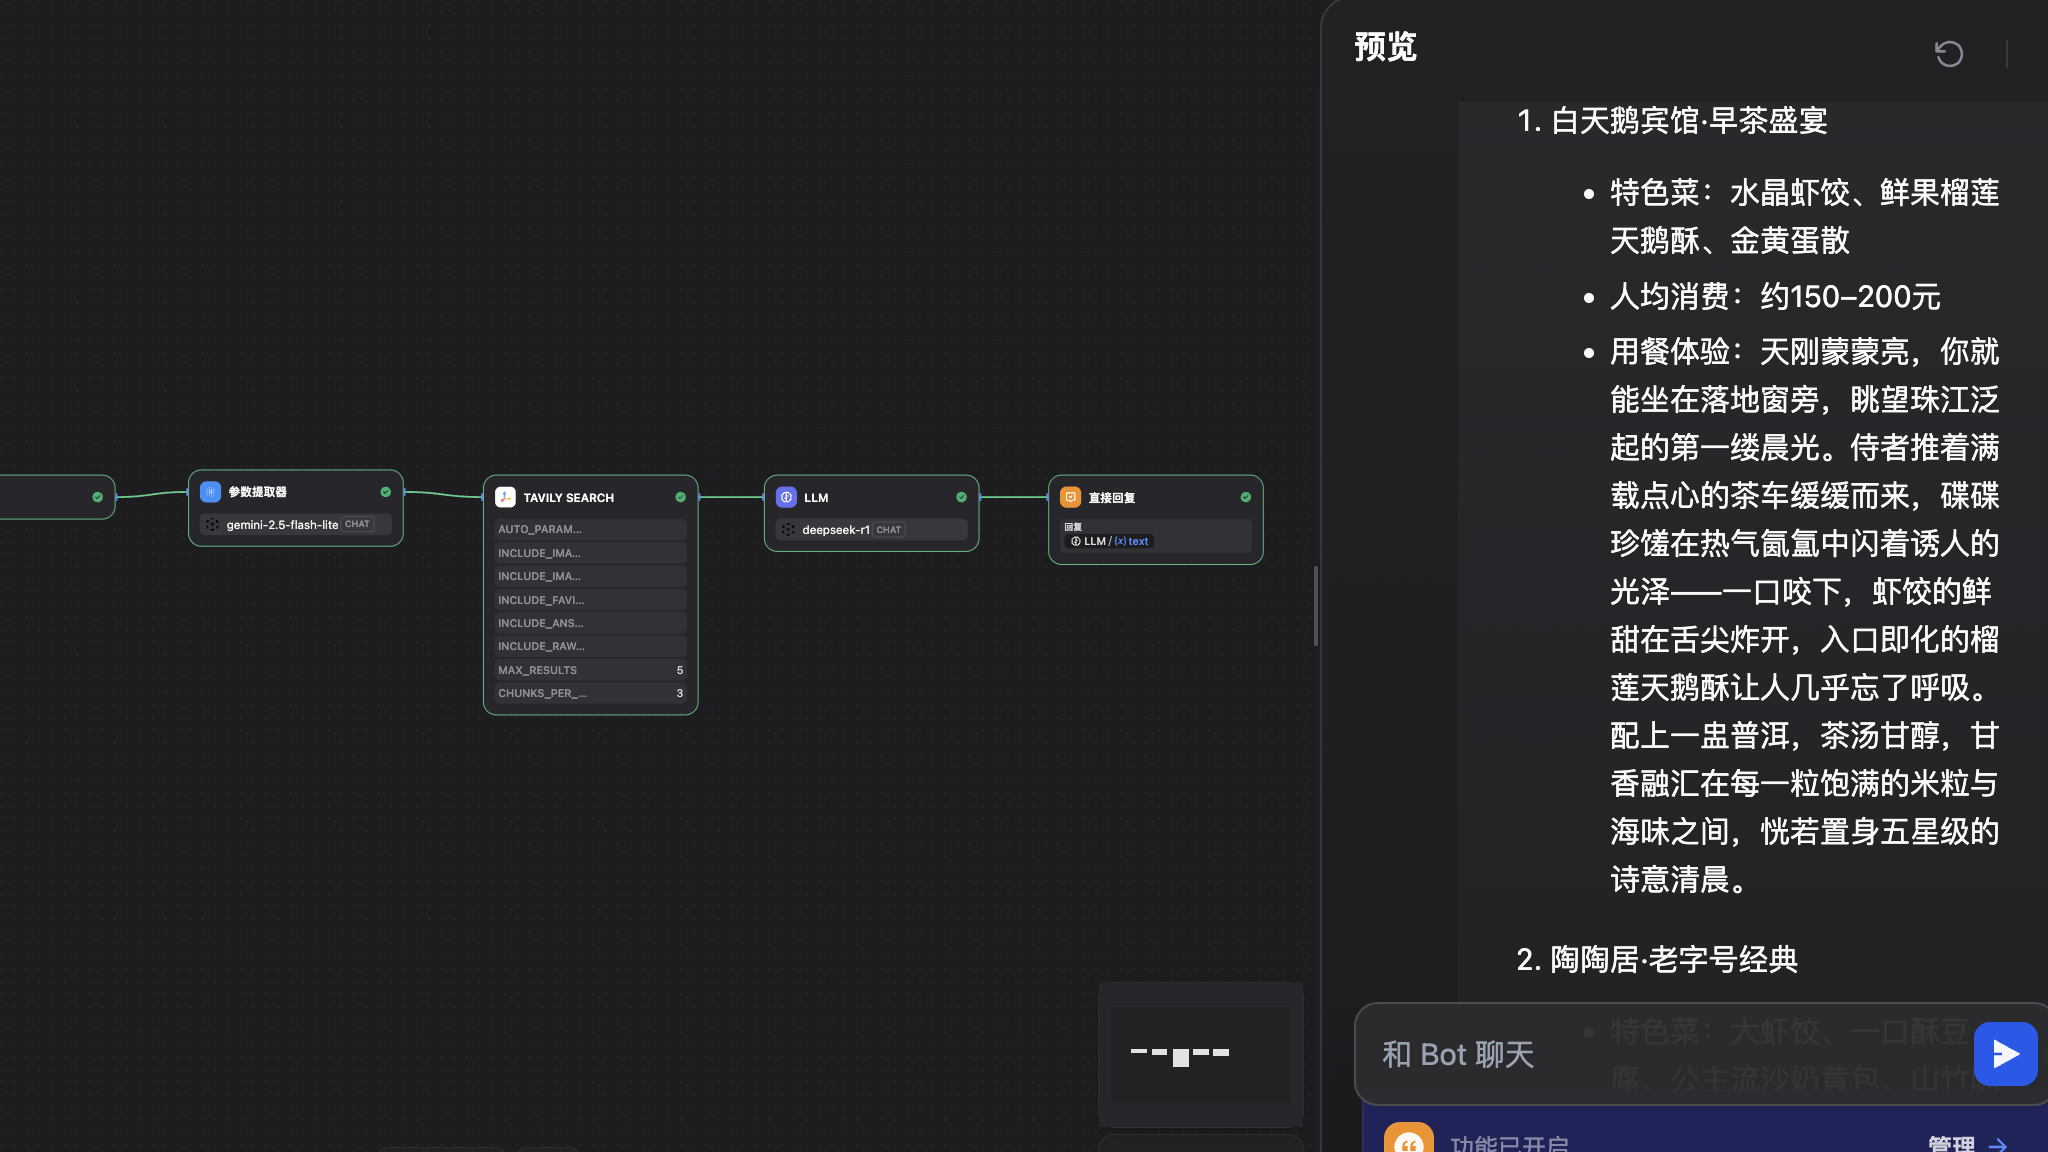Select AUTO_PARAM row in Tavily node
This screenshot has height=1152, width=2048.
[x=590, y=529]
